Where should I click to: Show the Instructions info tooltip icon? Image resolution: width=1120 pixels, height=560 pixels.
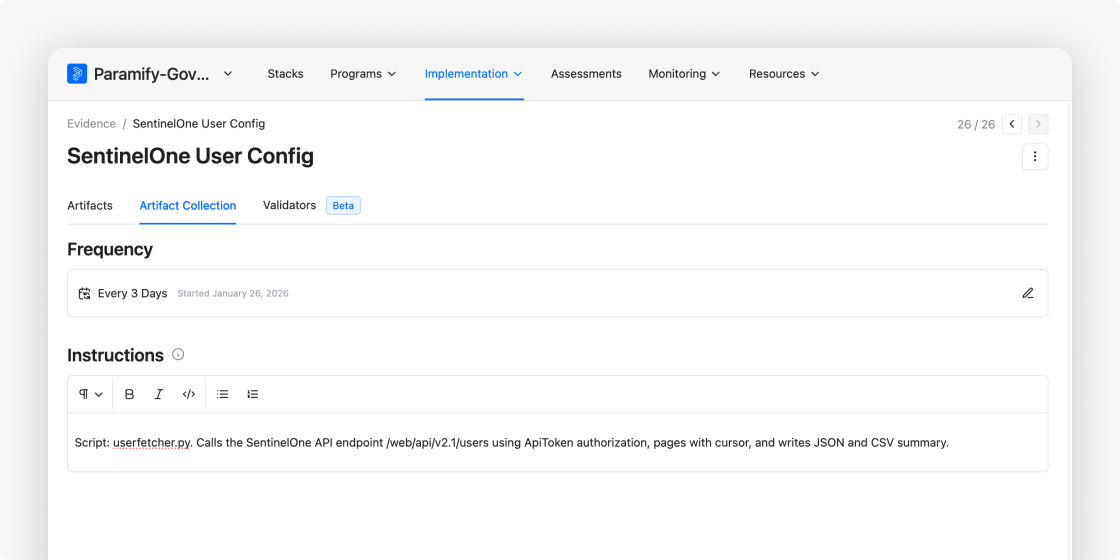coord(178,354)
